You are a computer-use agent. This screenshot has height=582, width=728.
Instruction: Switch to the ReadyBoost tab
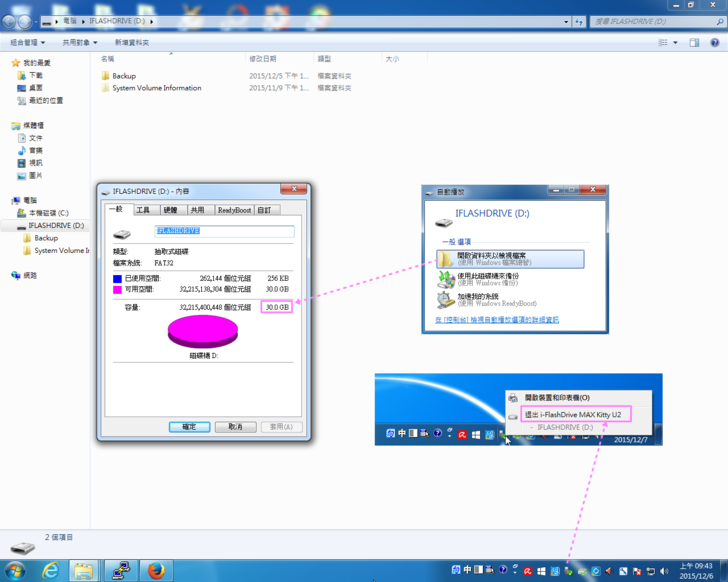[x=234, y=210]
